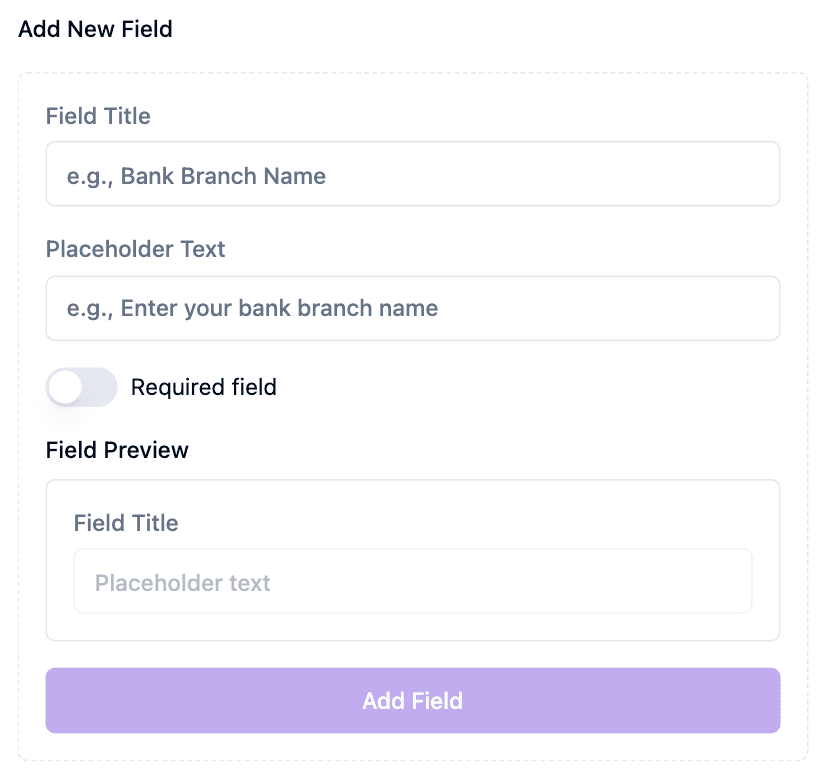
Task: Turn on the Required field switch
Action: coord(81,387)
